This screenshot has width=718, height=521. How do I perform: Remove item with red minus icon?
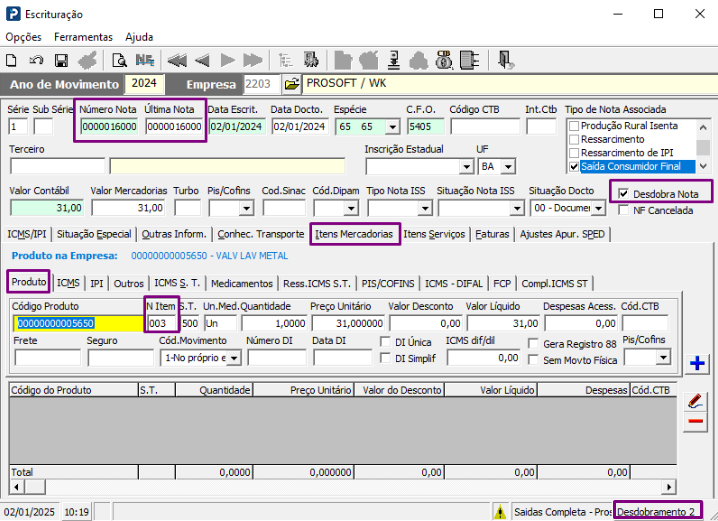(x=696, y=421)
